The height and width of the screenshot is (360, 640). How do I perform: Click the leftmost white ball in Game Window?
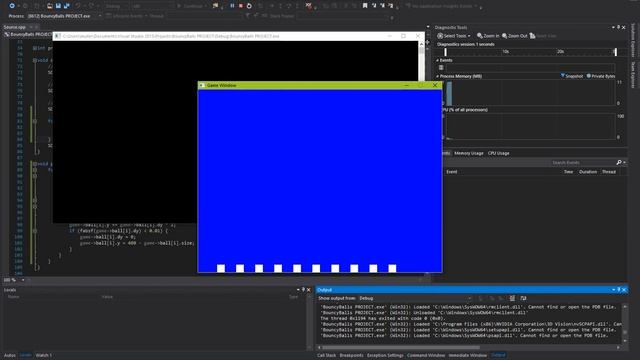[221, 268]
